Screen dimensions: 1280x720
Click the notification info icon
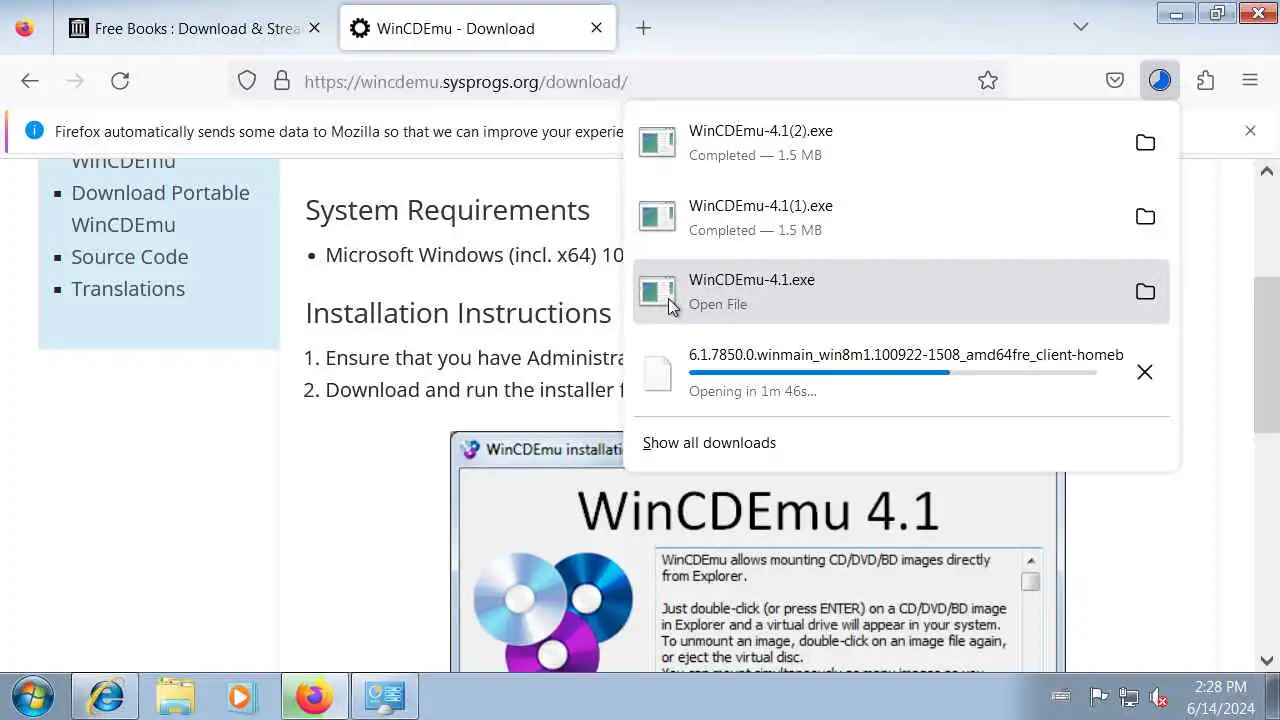(34, 130)
